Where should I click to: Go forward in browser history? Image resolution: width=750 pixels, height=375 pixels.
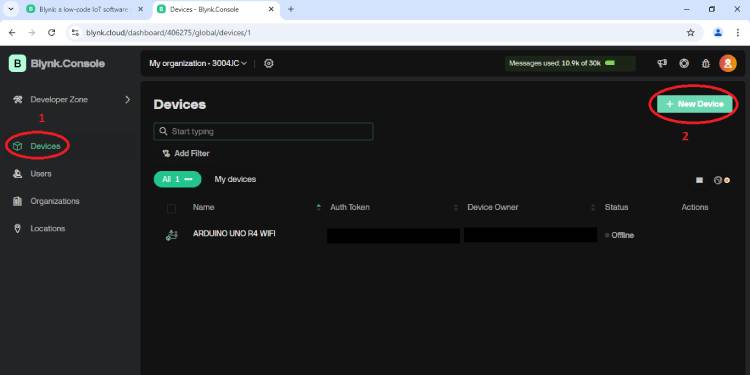pos(32,33)
